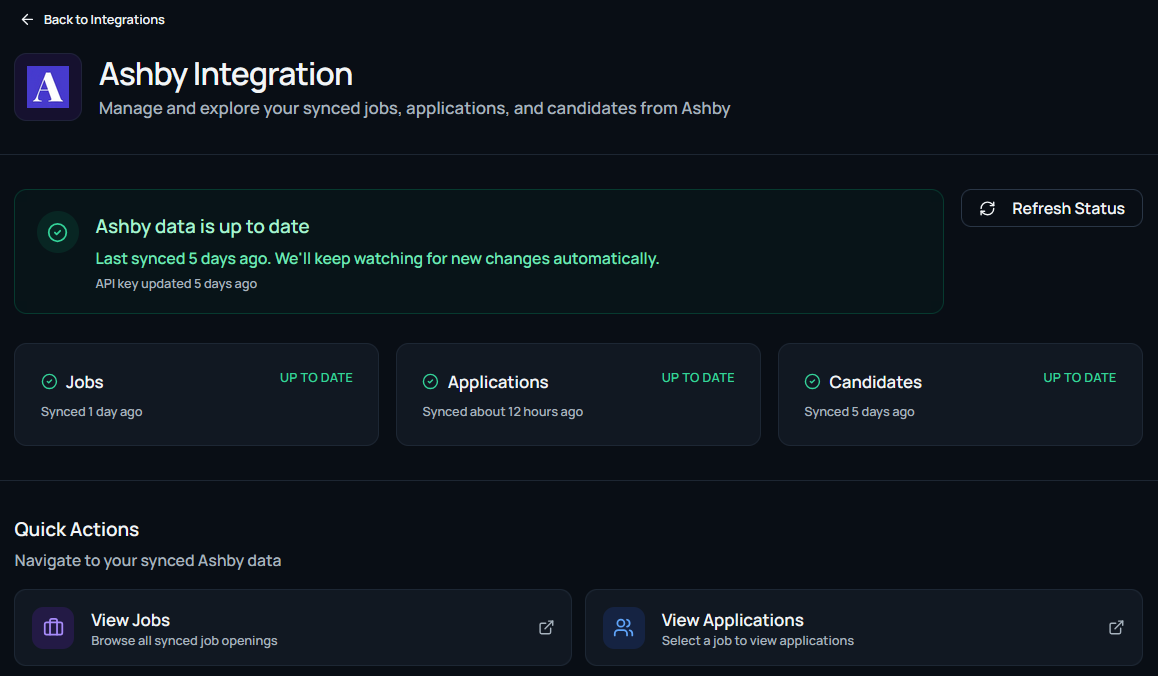Click the people icon for View Applications
This screenshot has height=676, width=1158.
[624, 628]
